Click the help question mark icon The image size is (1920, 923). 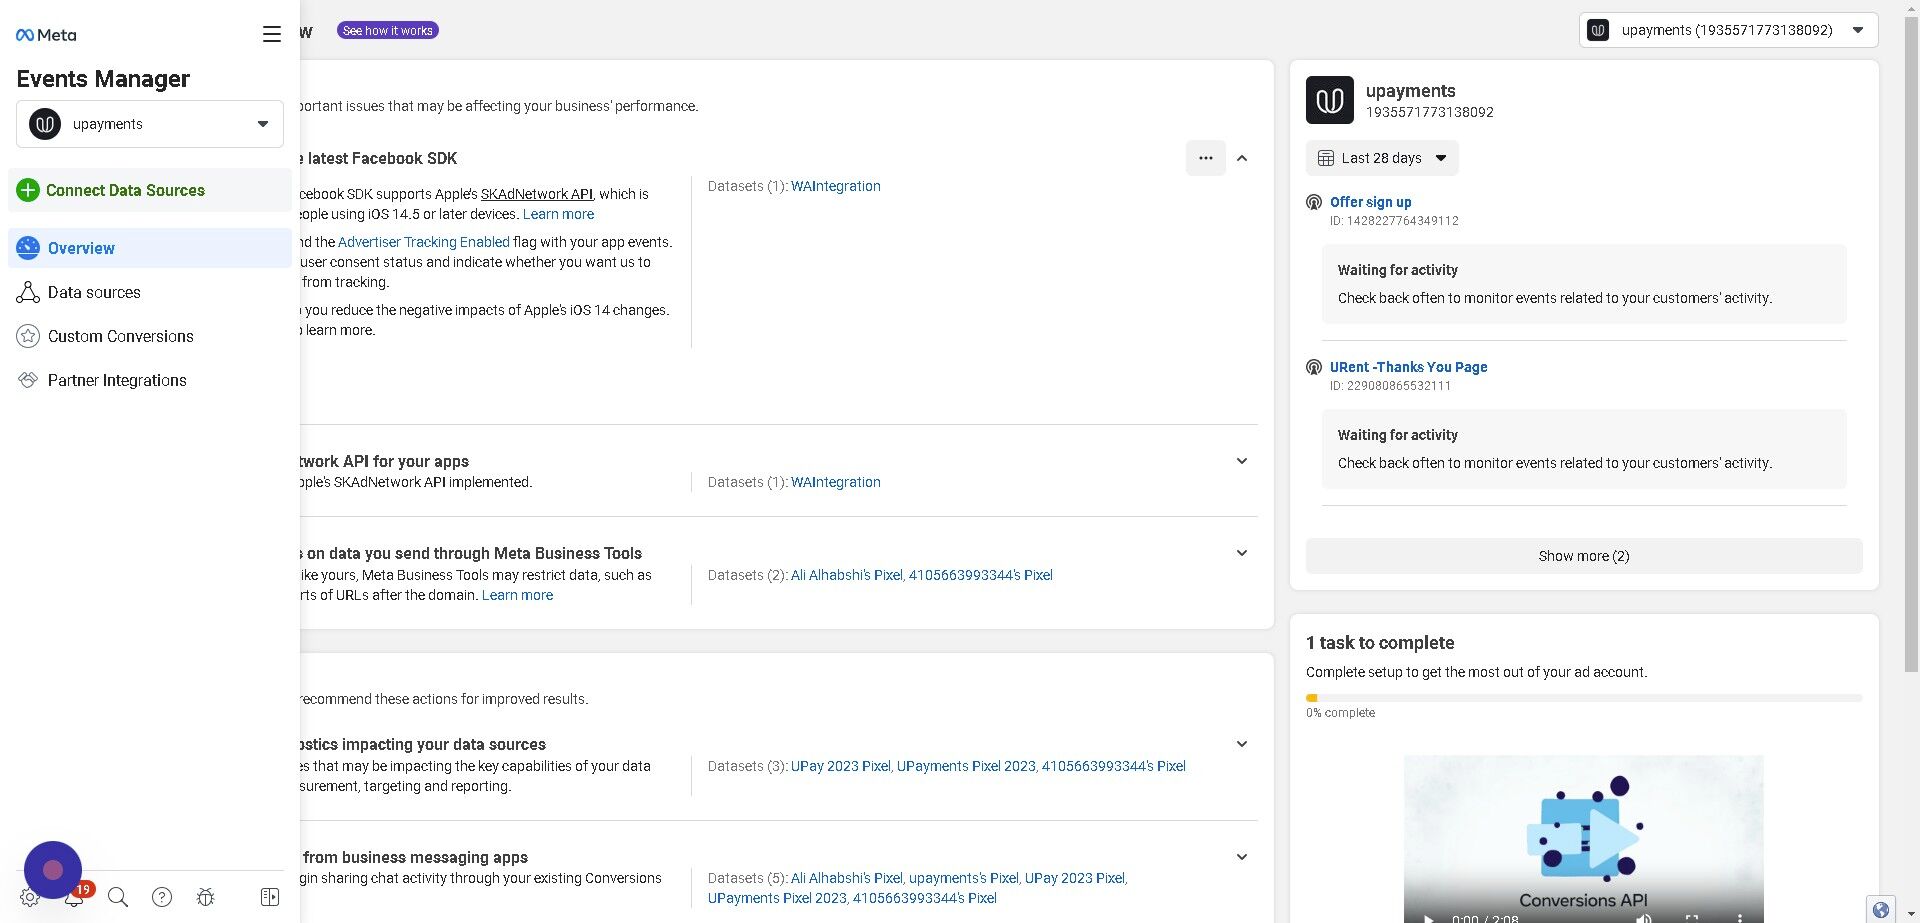[162, 897]
